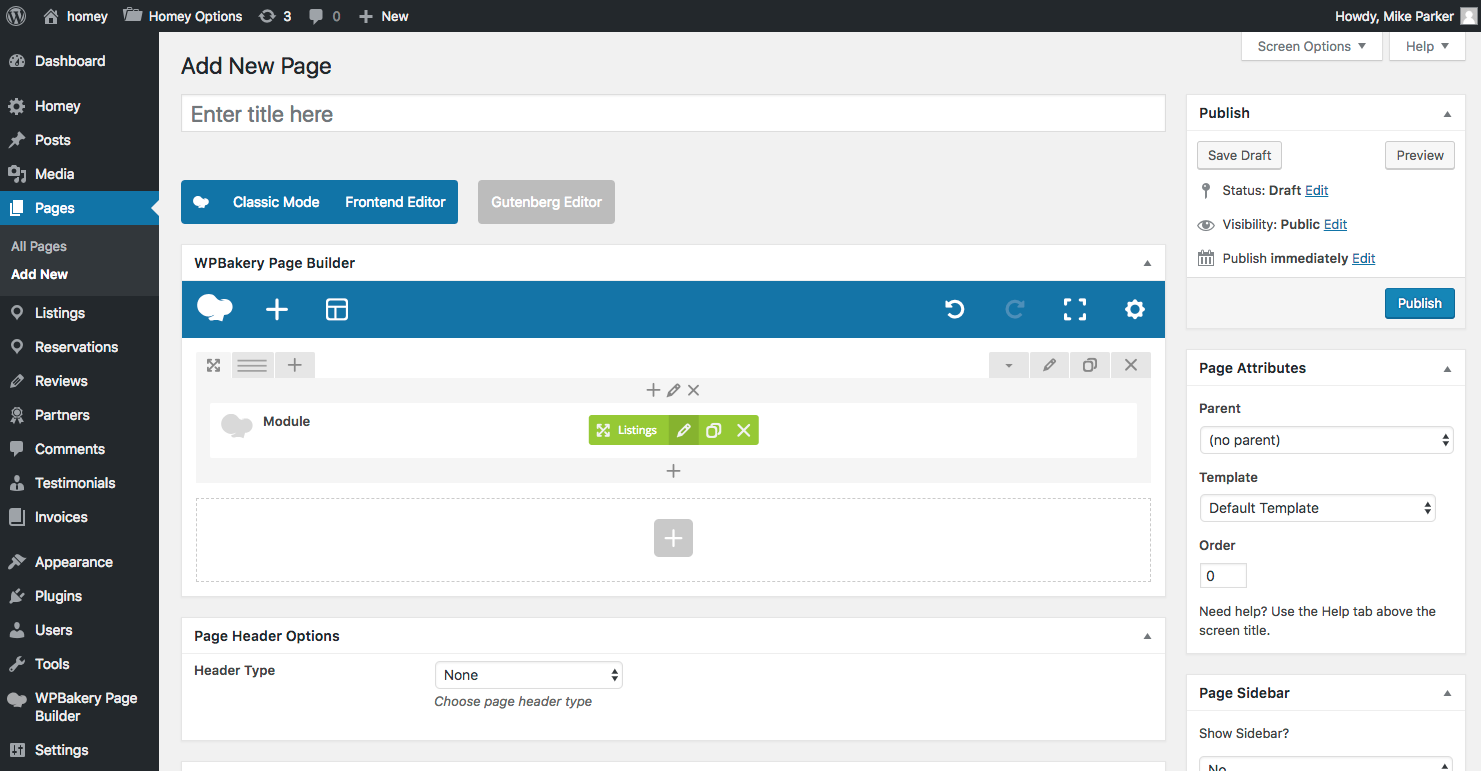Open Parent page dropdown
The height and width of the screenshot is (771, 1481).
1326,440
